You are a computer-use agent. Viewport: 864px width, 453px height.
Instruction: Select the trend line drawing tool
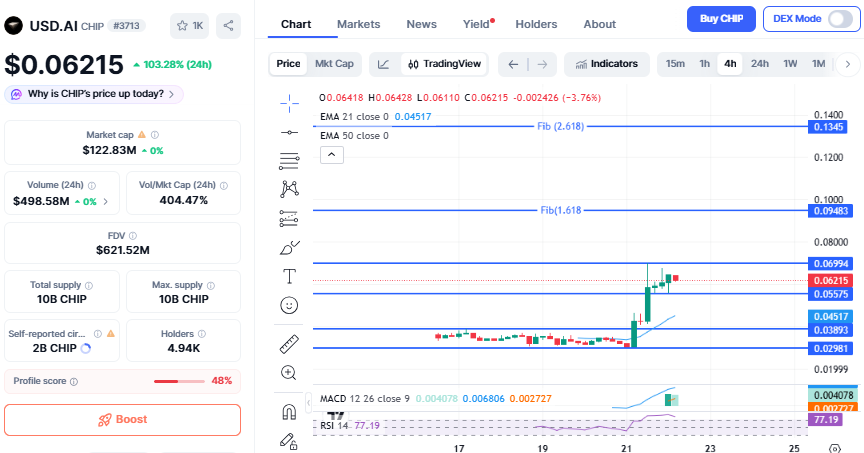click(x=289, y=132)
